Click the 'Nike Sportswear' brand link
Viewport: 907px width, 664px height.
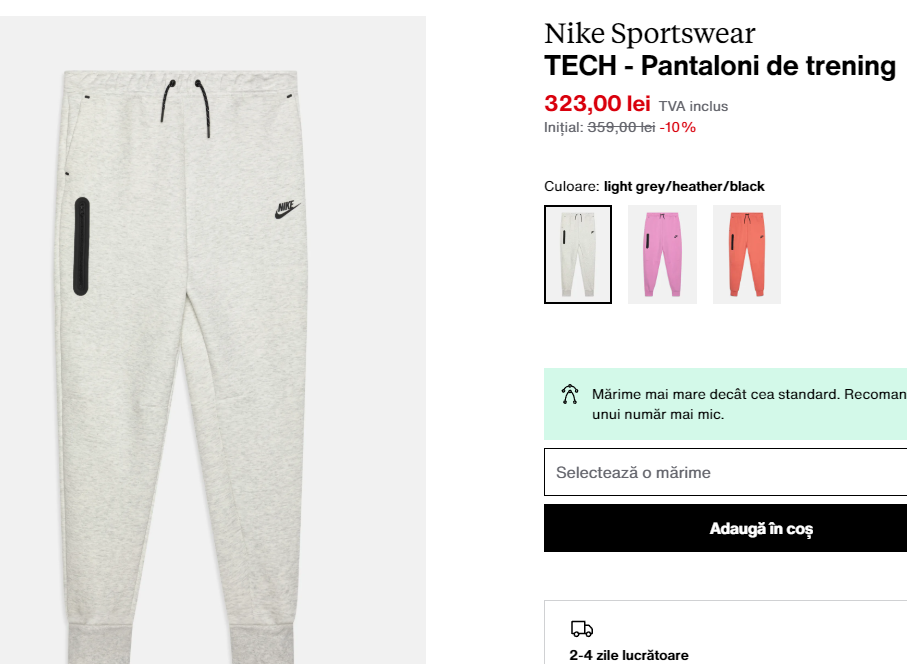click(650, 33)
